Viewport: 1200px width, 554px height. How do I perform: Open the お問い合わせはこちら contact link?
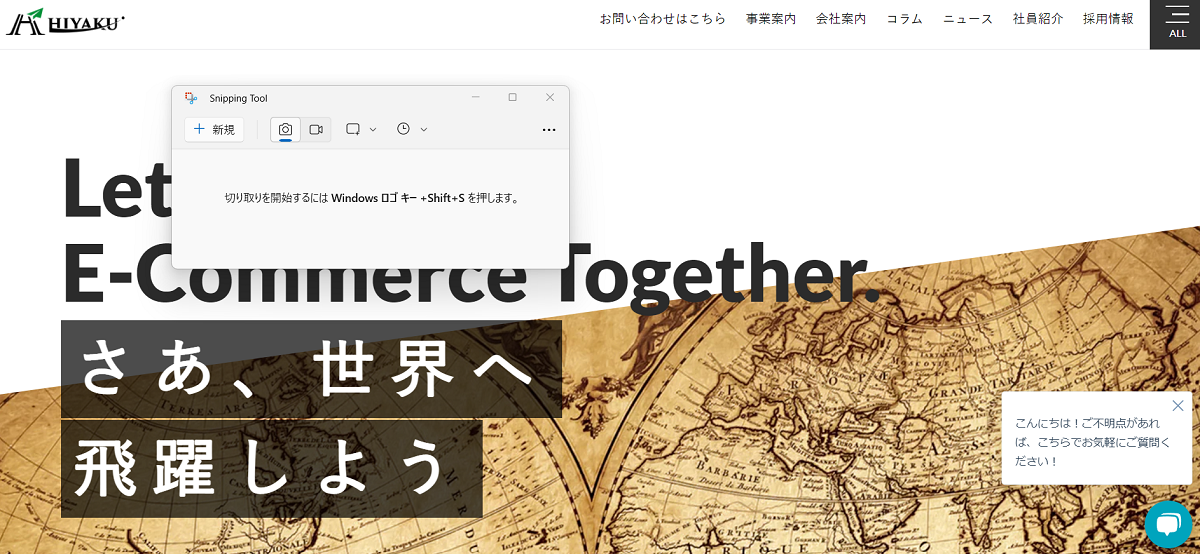click(x=662, y=19)
